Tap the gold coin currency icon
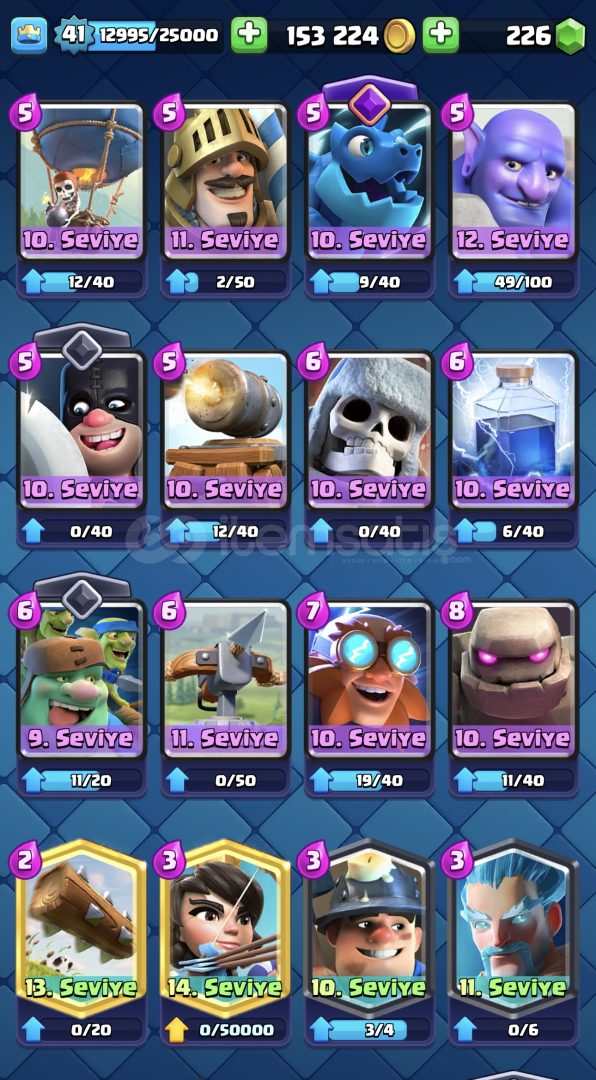The image size is (596, 1080). (x=399, y=36)
